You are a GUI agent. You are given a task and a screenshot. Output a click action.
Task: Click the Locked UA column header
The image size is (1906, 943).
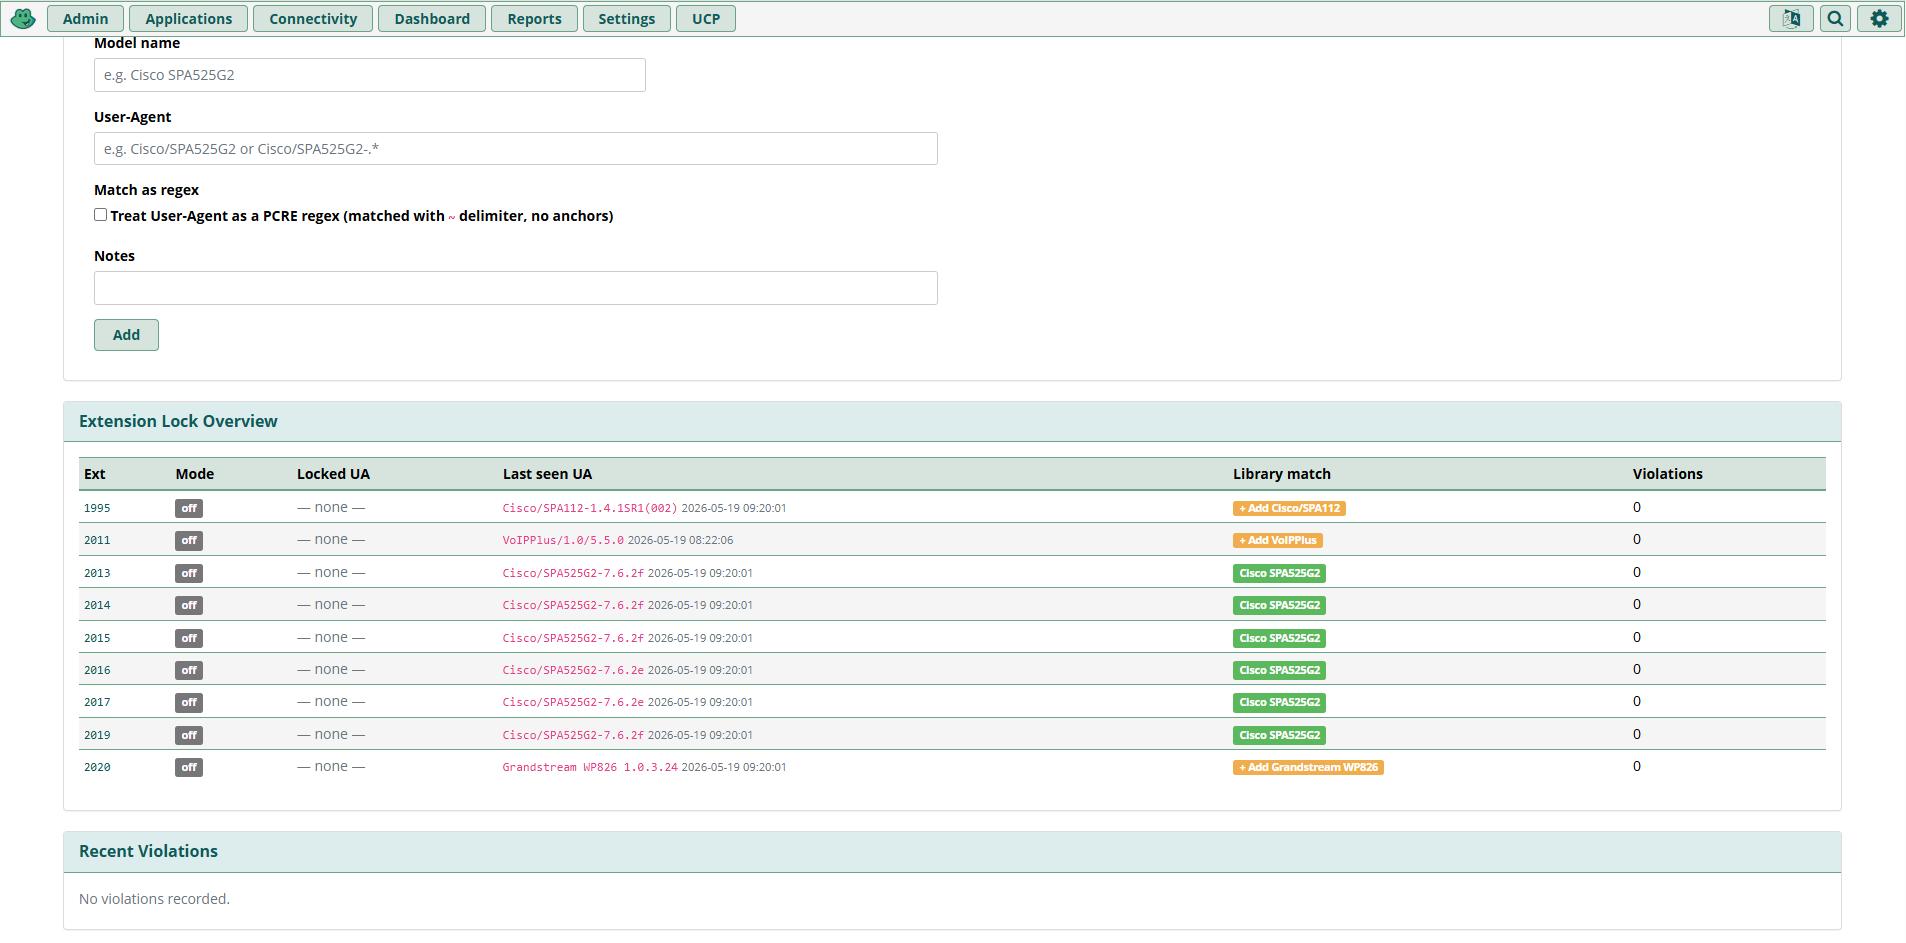pos(333,474)
